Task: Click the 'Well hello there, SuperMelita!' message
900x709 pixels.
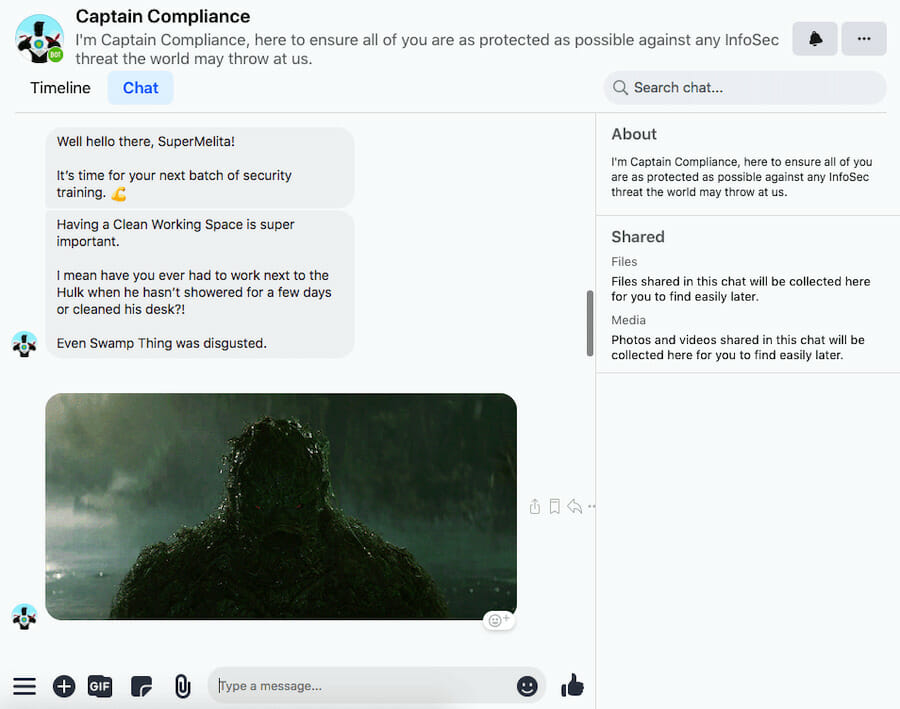Action: (x=200, y=167)
